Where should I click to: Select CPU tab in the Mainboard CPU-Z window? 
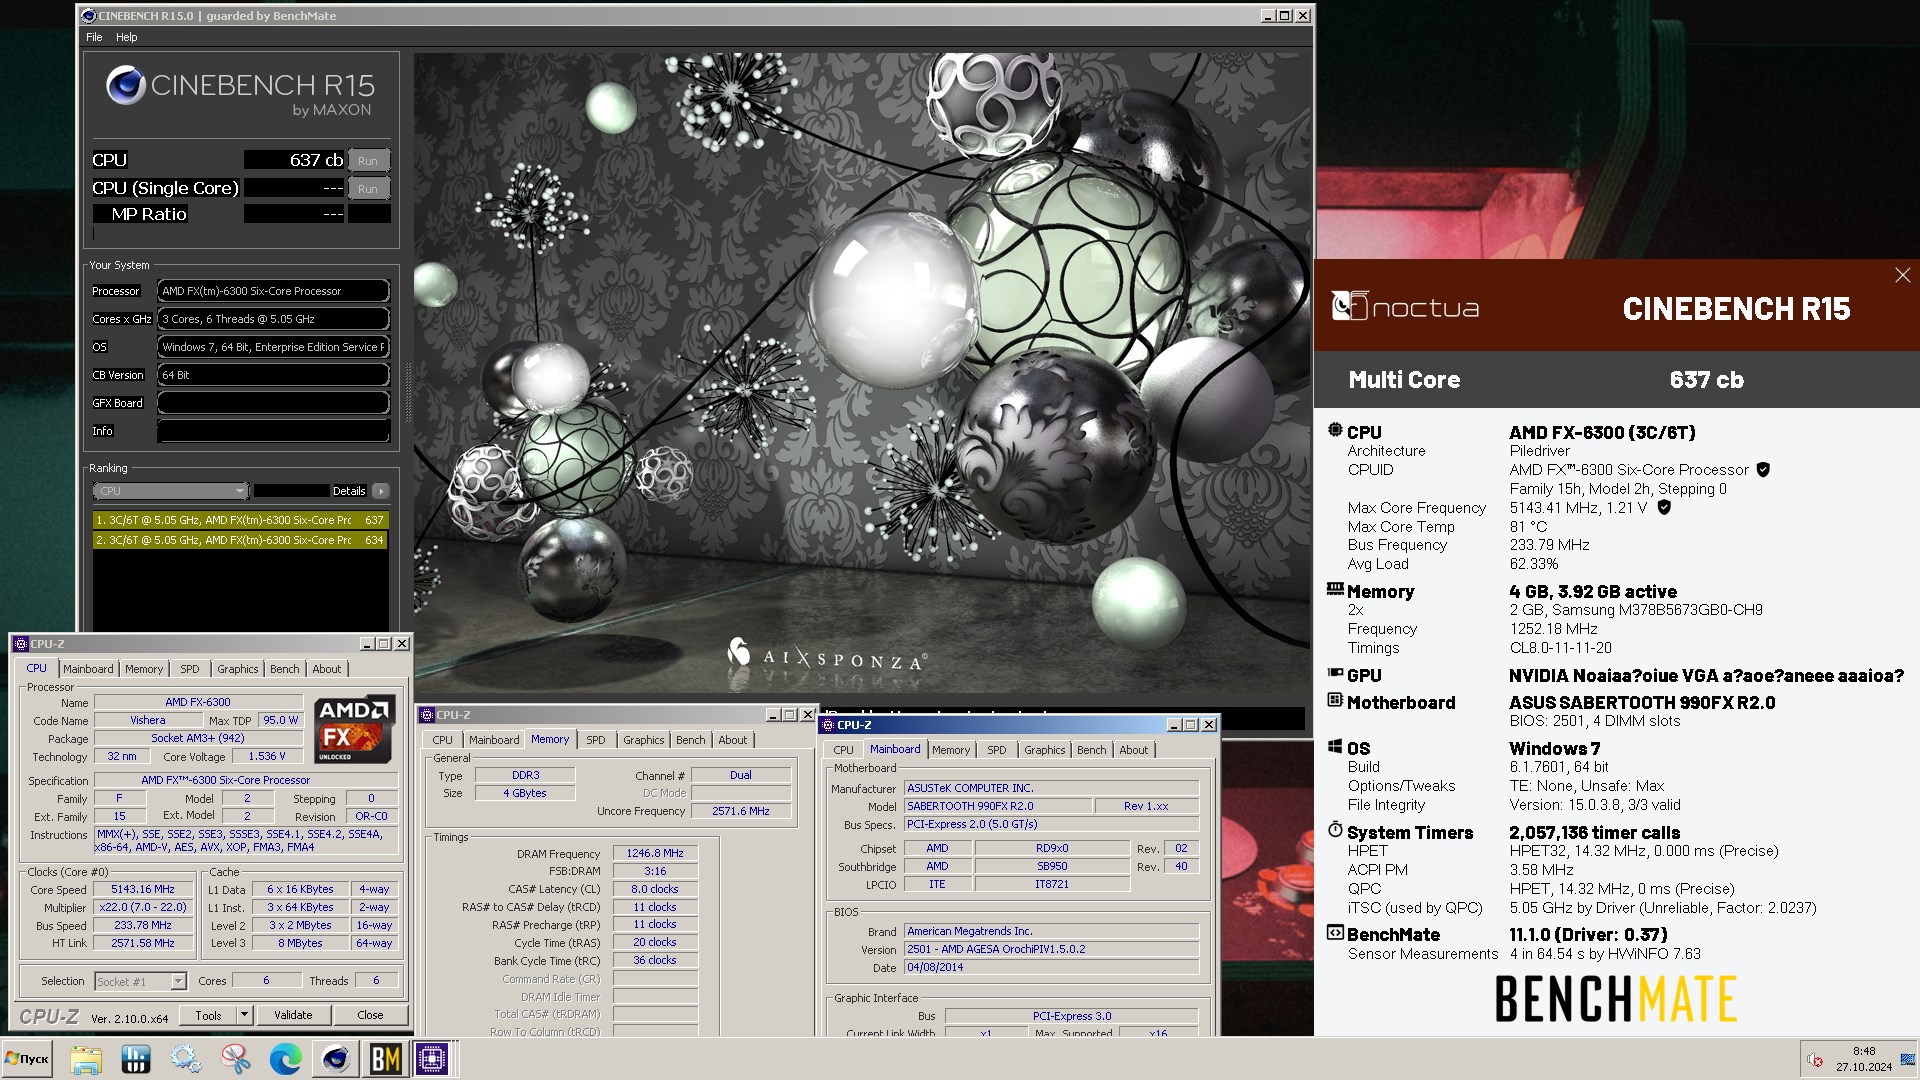(x=843, y=750)
